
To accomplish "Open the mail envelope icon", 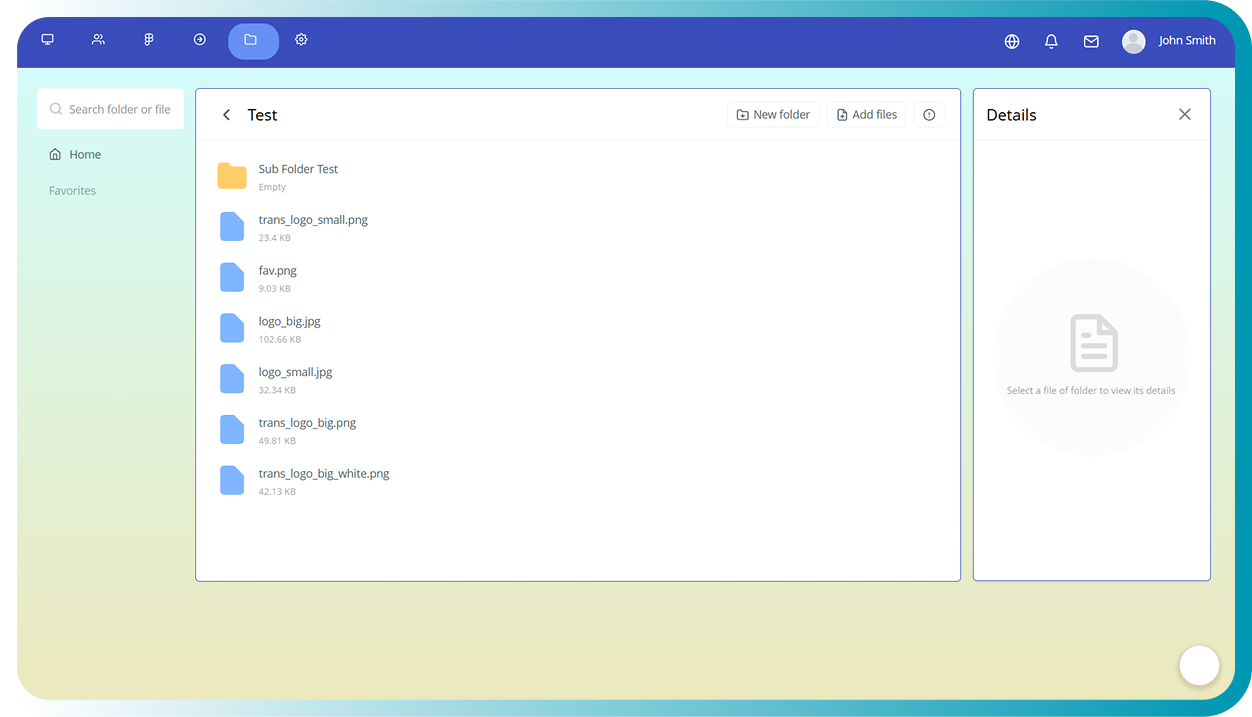I will tap(1091, 41).
